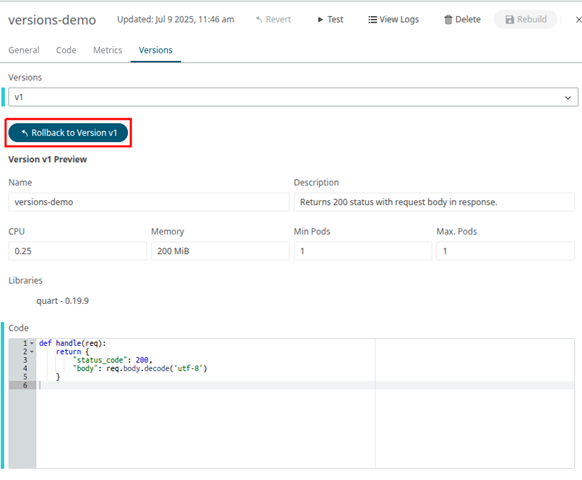Viewport: 582px width, 480px height.
Task: Open View Logs list icon
Action: [372, 20]
